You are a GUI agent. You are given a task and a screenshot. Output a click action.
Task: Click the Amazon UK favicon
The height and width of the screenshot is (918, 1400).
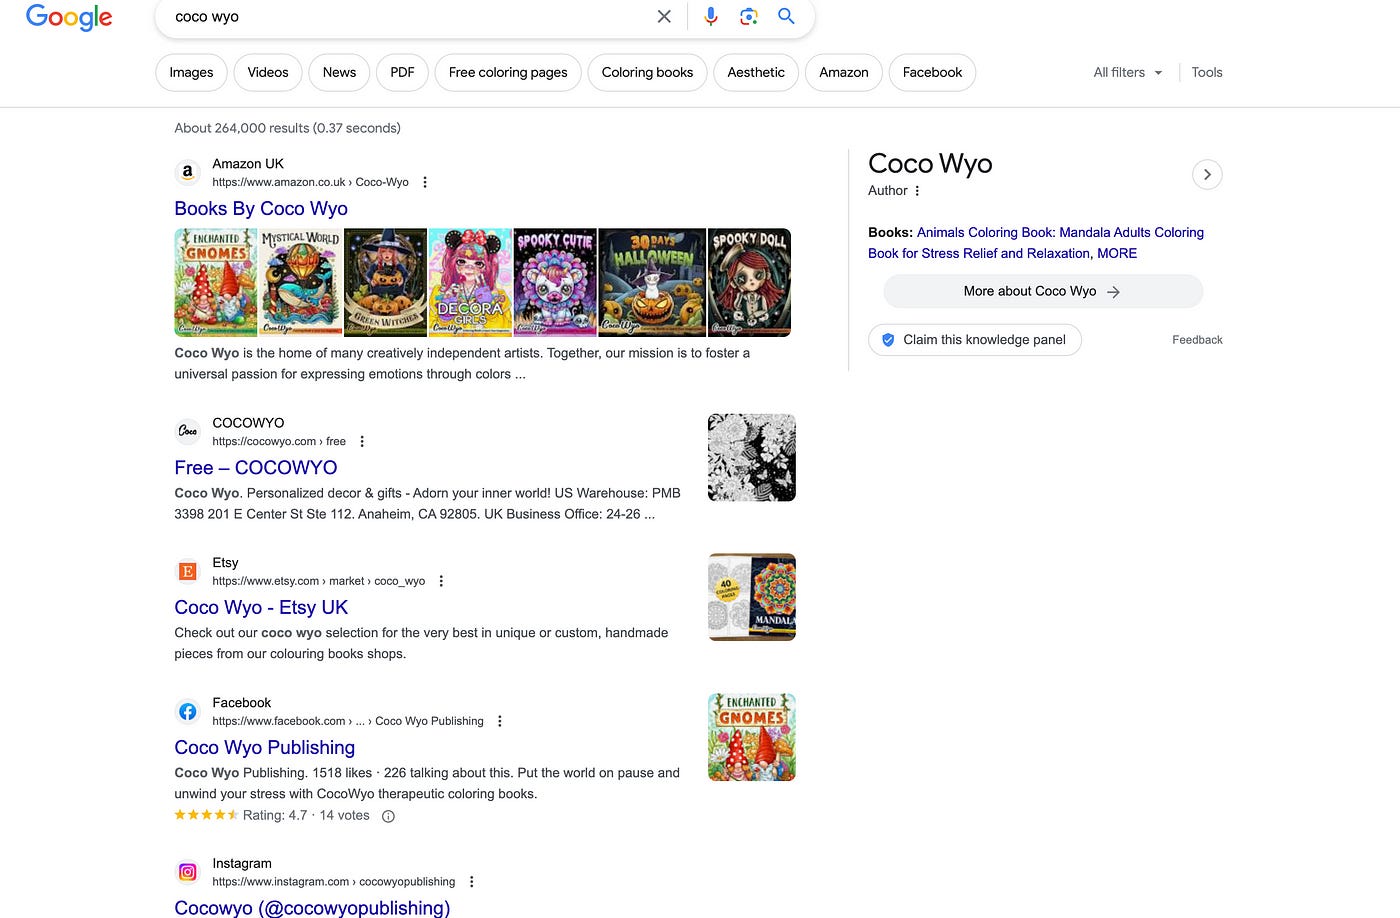click(187, 172)
